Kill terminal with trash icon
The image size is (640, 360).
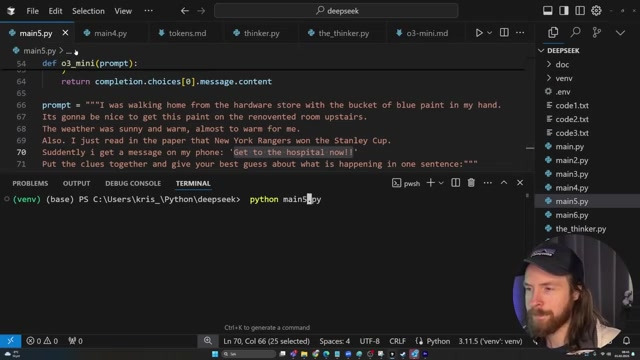[471, 183]
